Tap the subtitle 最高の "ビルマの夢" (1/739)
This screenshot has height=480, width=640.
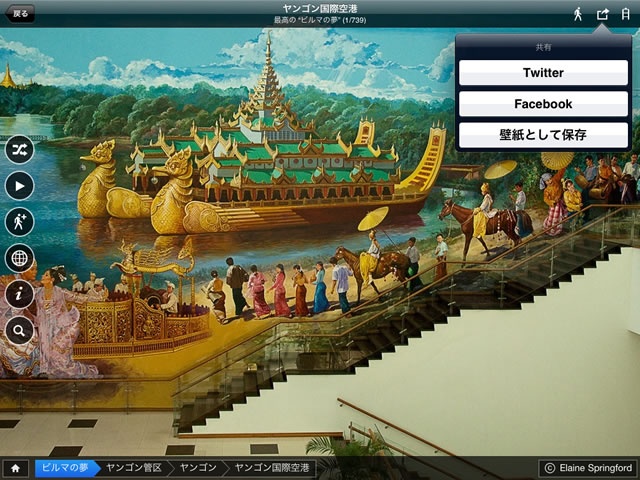tap(320, 20)
